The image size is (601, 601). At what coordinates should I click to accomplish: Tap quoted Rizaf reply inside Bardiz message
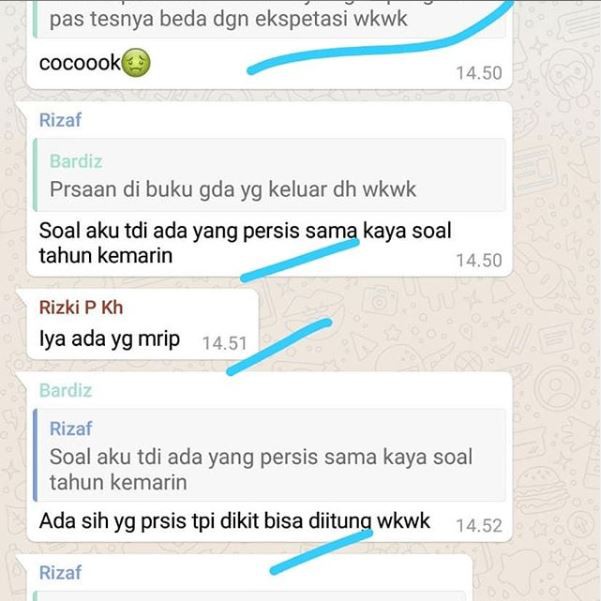point(270,455)
